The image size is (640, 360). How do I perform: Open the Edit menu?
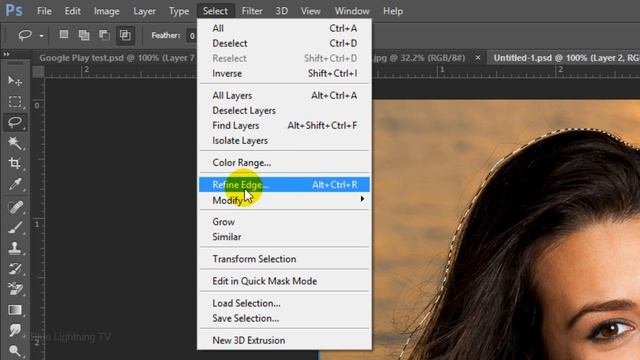pyautogui.click(x=72, y=11)
